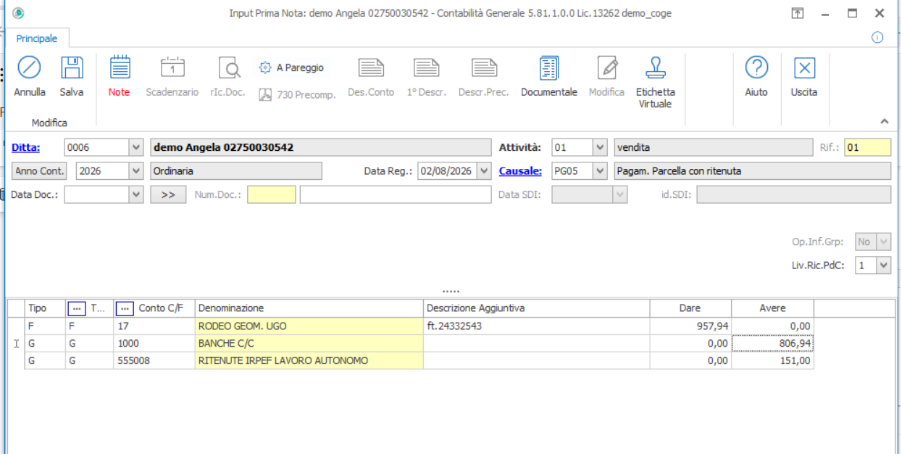Open the Data Reg. date dropdown
901x454 pixels.
[x=484, y=171]
